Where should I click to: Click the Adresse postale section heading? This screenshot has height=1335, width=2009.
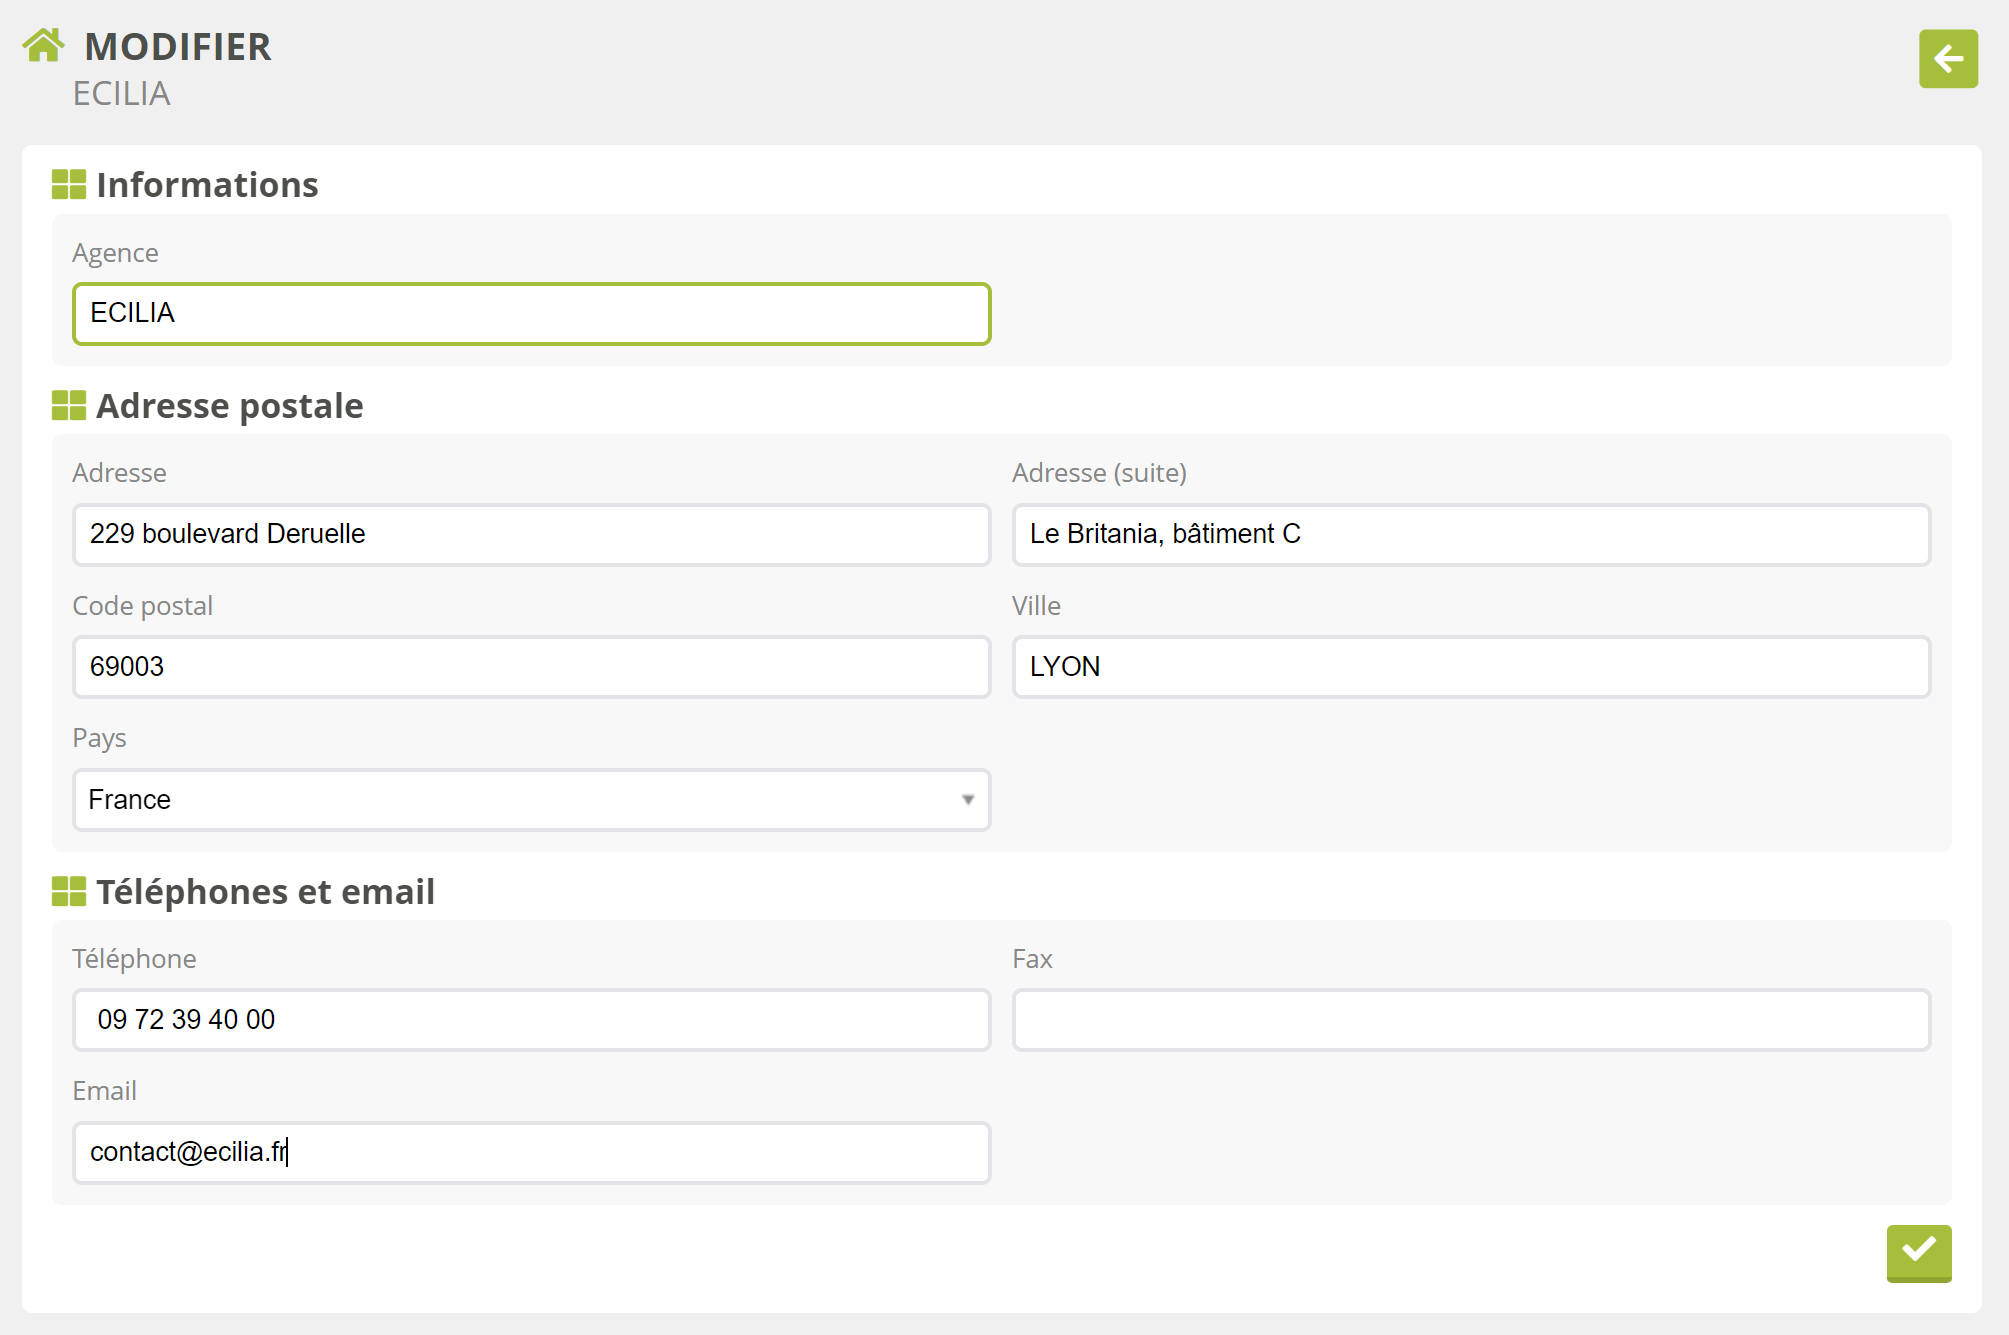point(229,406)
